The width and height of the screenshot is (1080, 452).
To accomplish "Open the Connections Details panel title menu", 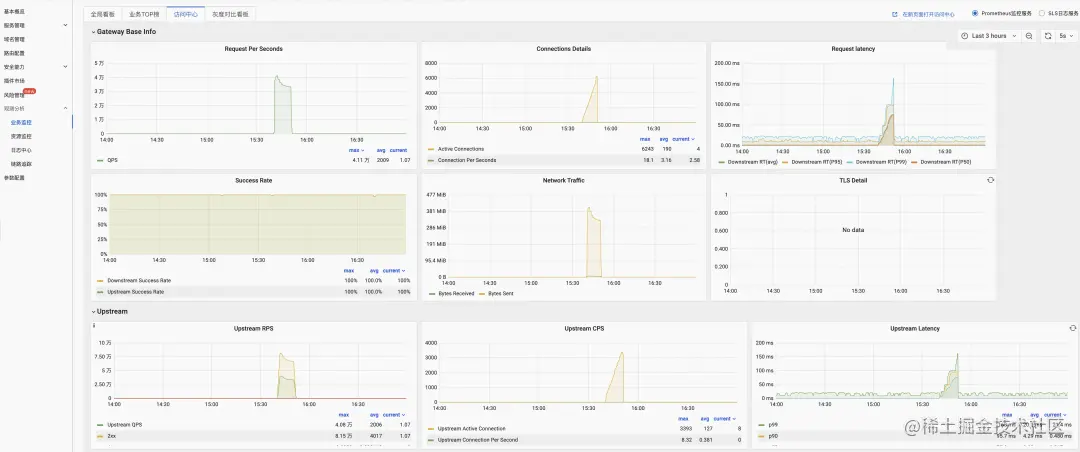I will click(x=563, y=49).
